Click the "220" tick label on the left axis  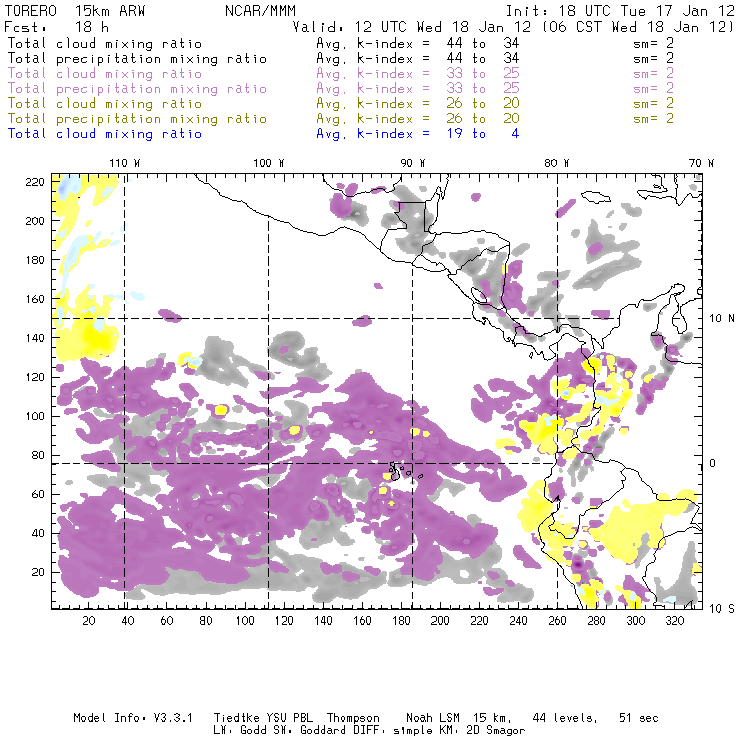[35, 182]
